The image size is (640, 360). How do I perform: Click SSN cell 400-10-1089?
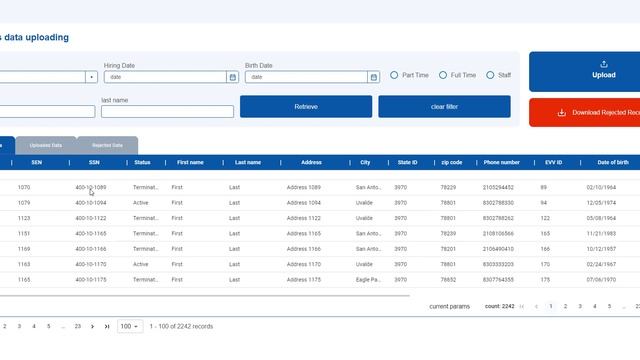coord(91,187)
